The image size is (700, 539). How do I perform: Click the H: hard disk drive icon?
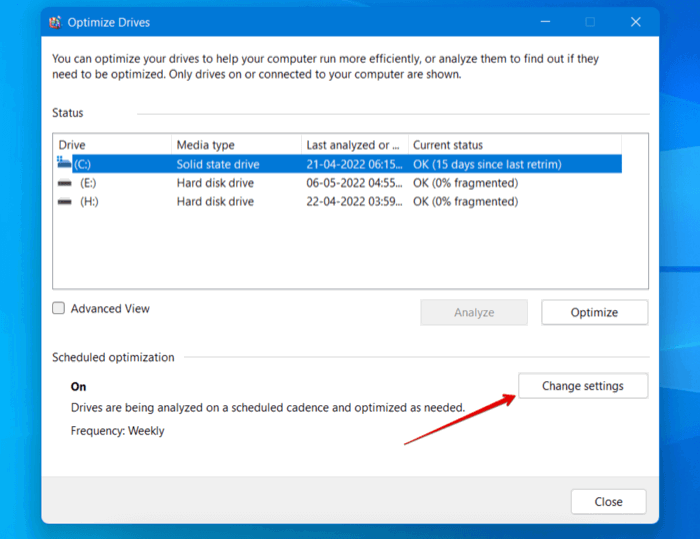tap(65, 201)
